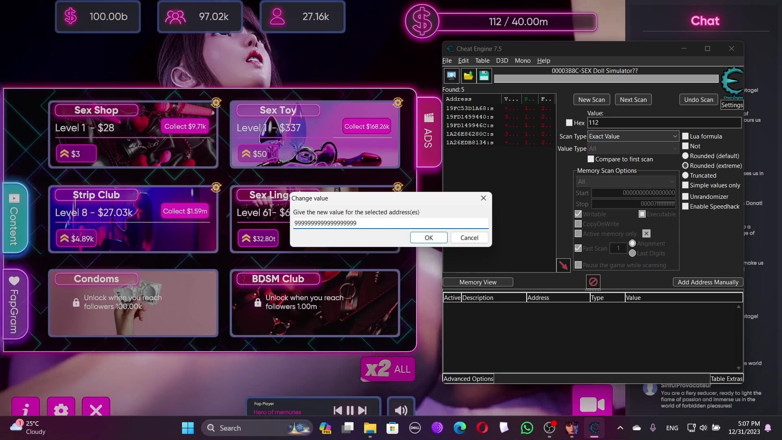Viewport: 782px width, 440px height.
Task: Expand Advanced Options panel
Action: point(468,379)
